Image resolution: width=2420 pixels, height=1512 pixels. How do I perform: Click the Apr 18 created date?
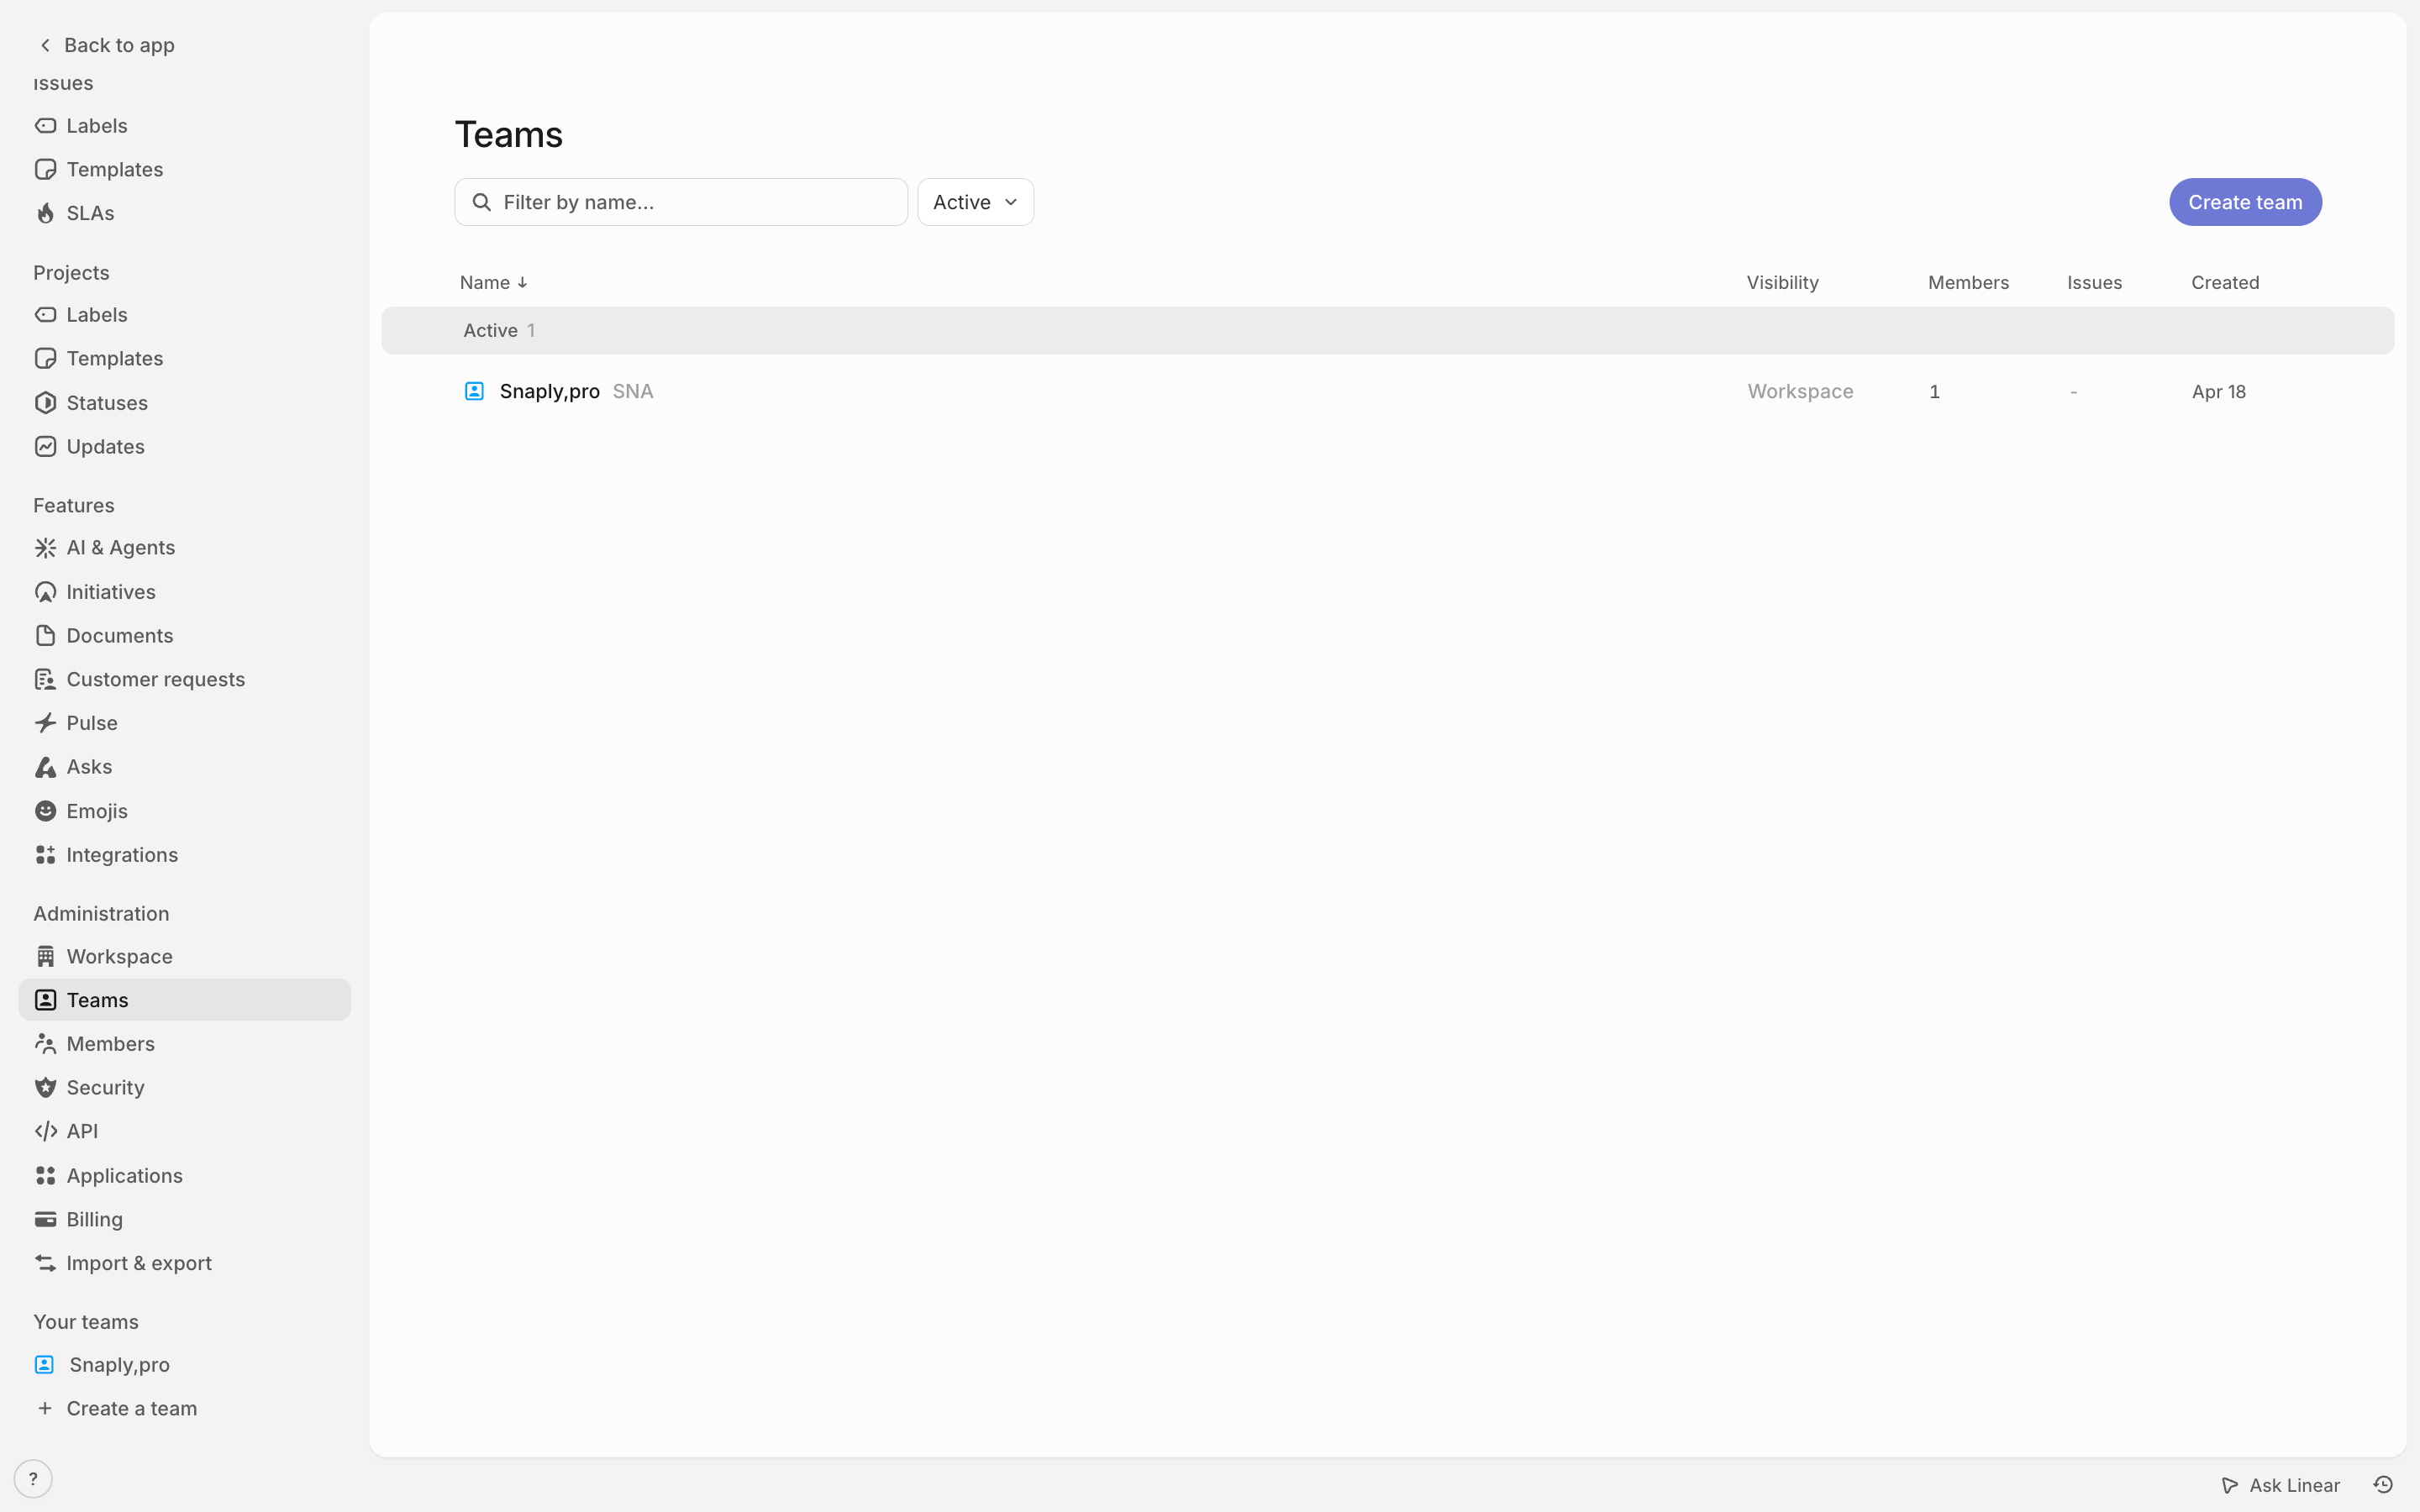click(x=2218, y=391)
